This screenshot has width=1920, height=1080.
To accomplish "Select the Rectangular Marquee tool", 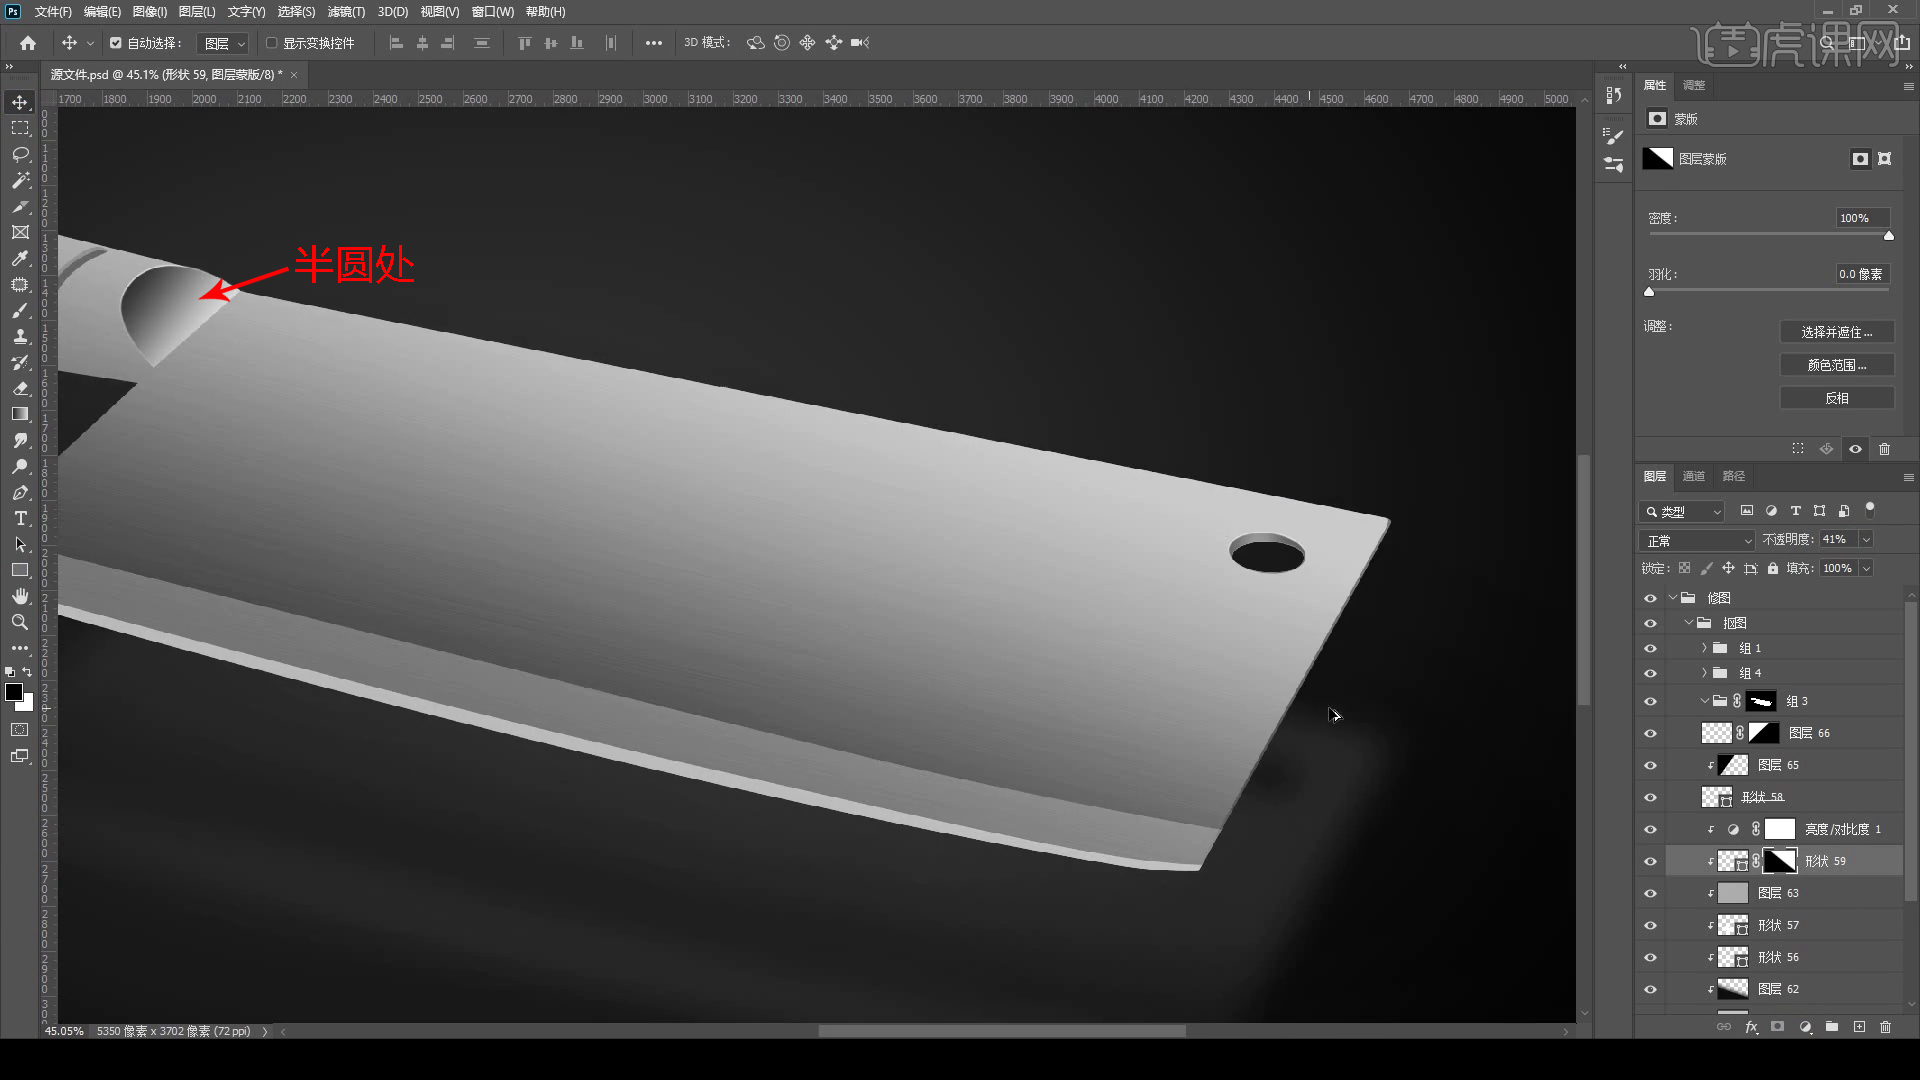I will click(20, 128).
